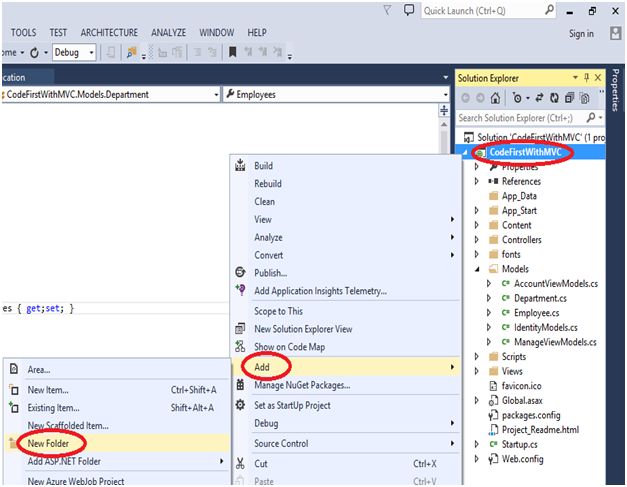The height and width of the screenshot is (487, 627).
Task: Open the HELP menu
Action: [x=257, y=32]
